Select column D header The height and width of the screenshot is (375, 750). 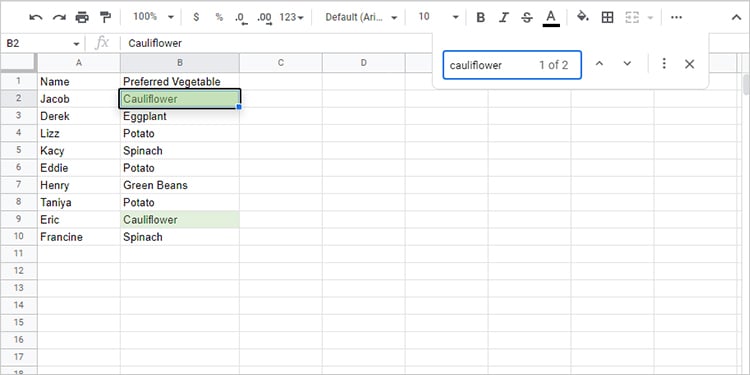[x=364, y=63]
